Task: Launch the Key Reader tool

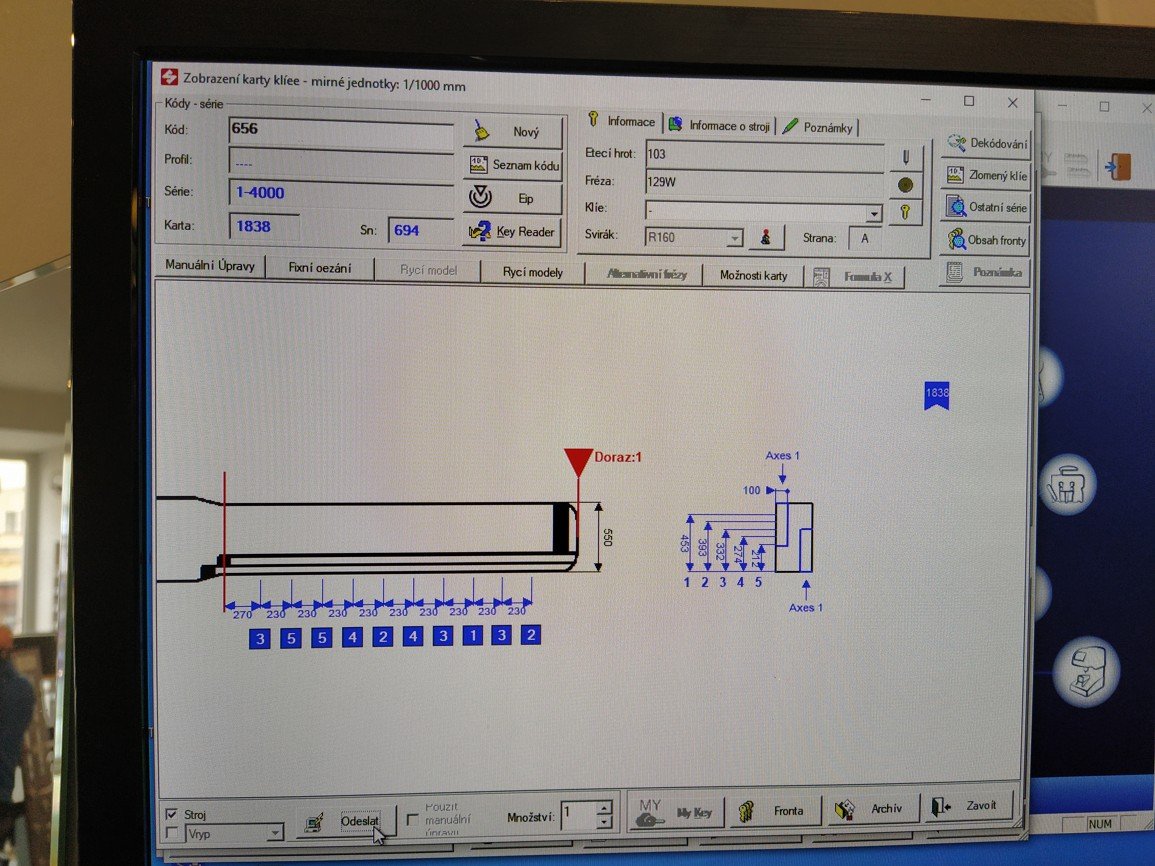Action: point(514,231)
